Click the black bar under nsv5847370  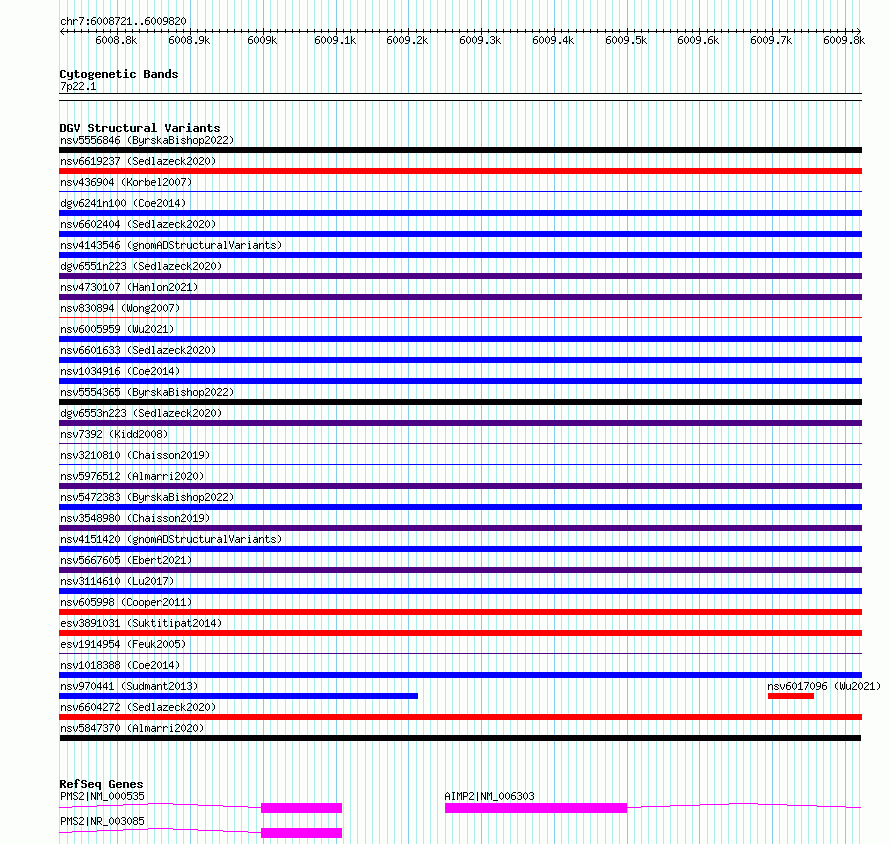[460, 738]
